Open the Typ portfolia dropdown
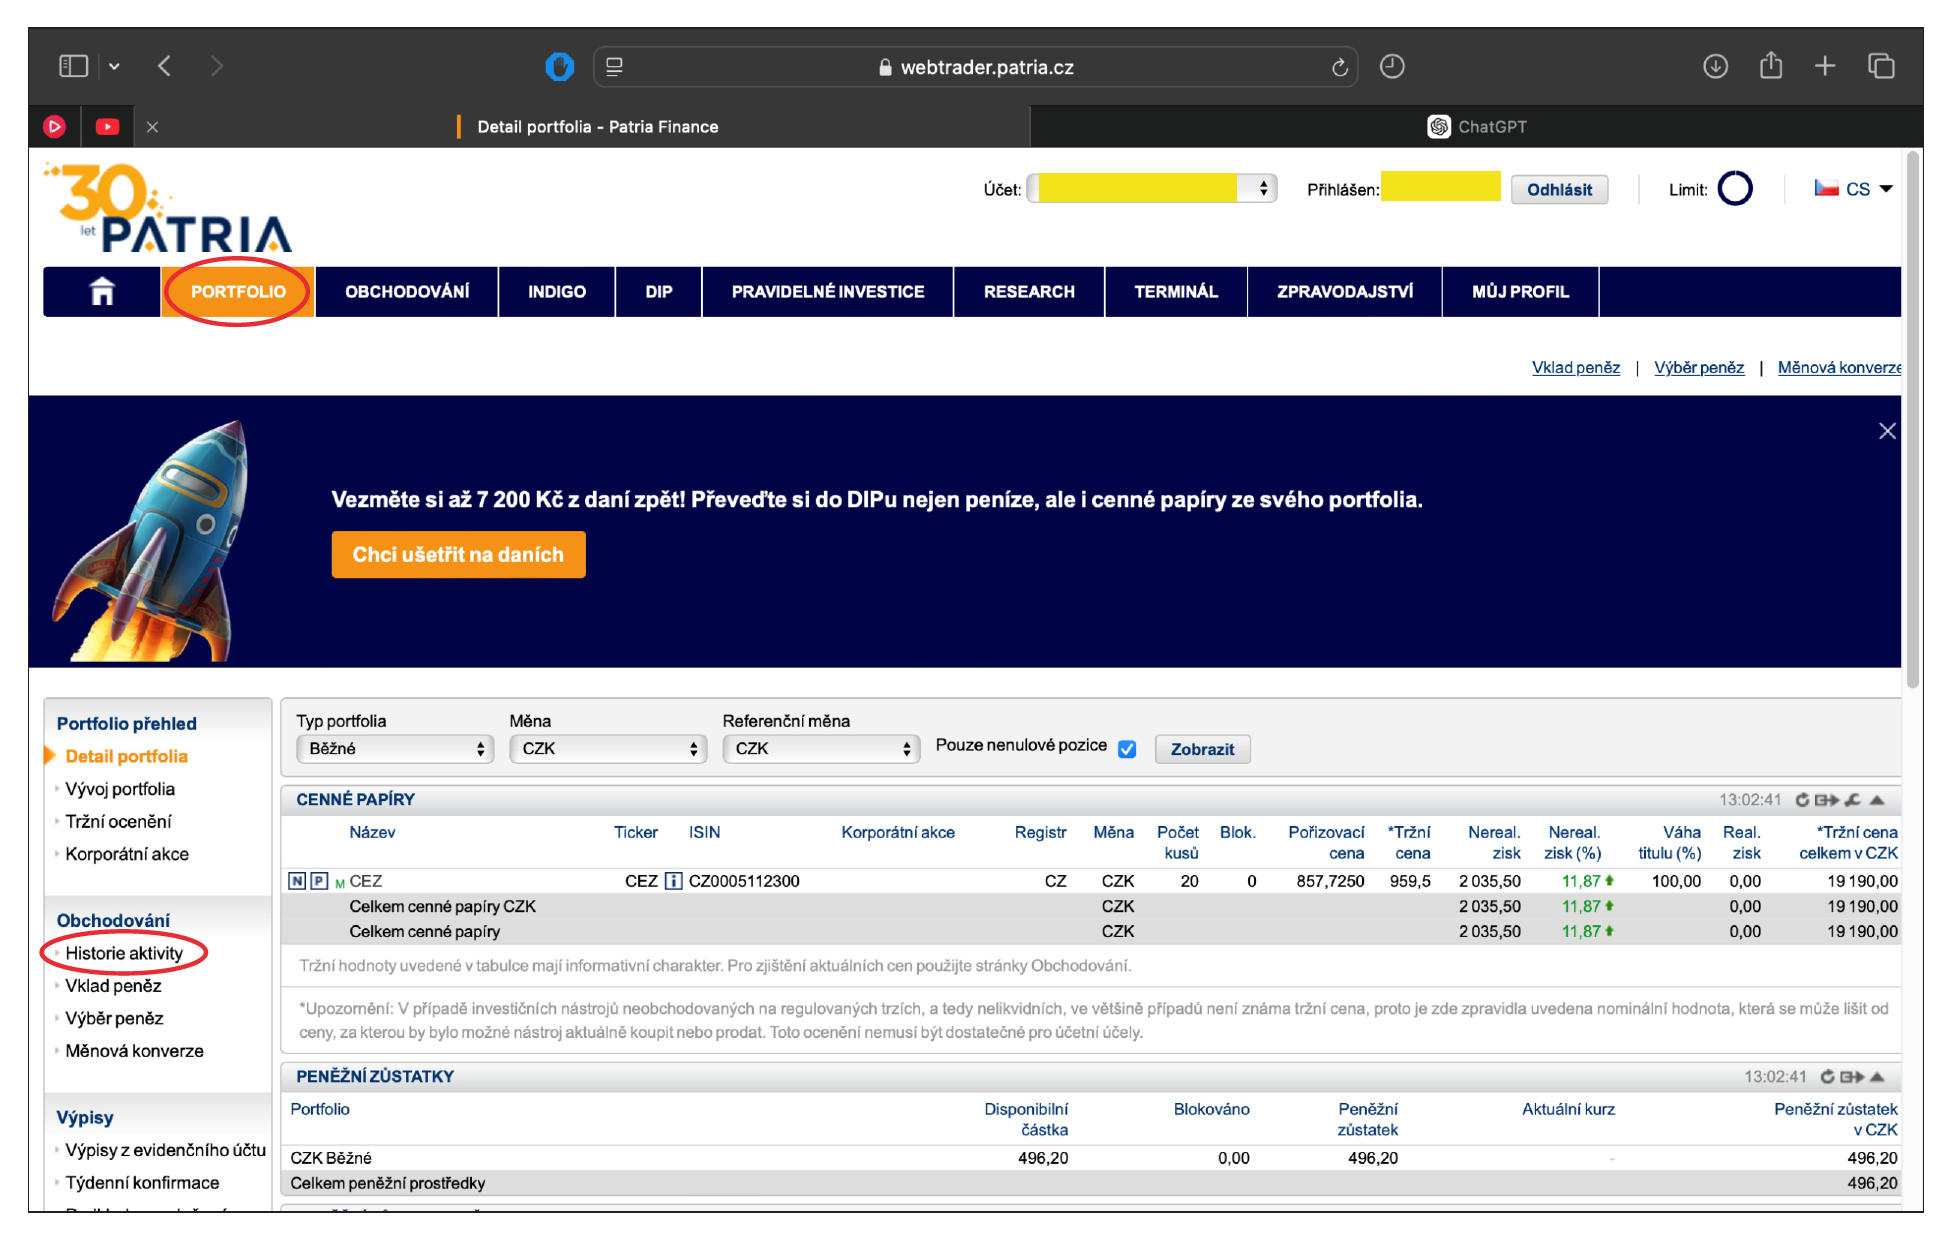The image size is (1951, 1240). pyautogui.click(x=395, y=749)
